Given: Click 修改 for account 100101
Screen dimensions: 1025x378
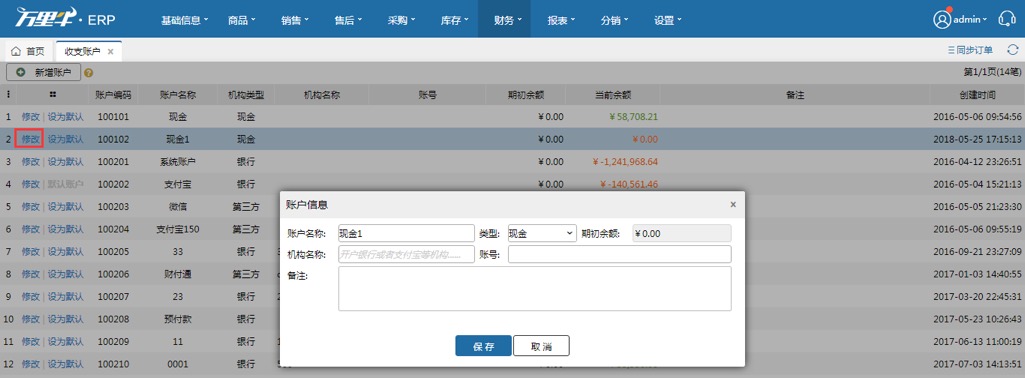Looking at the screenshot, I should click(x=31, y=116).
